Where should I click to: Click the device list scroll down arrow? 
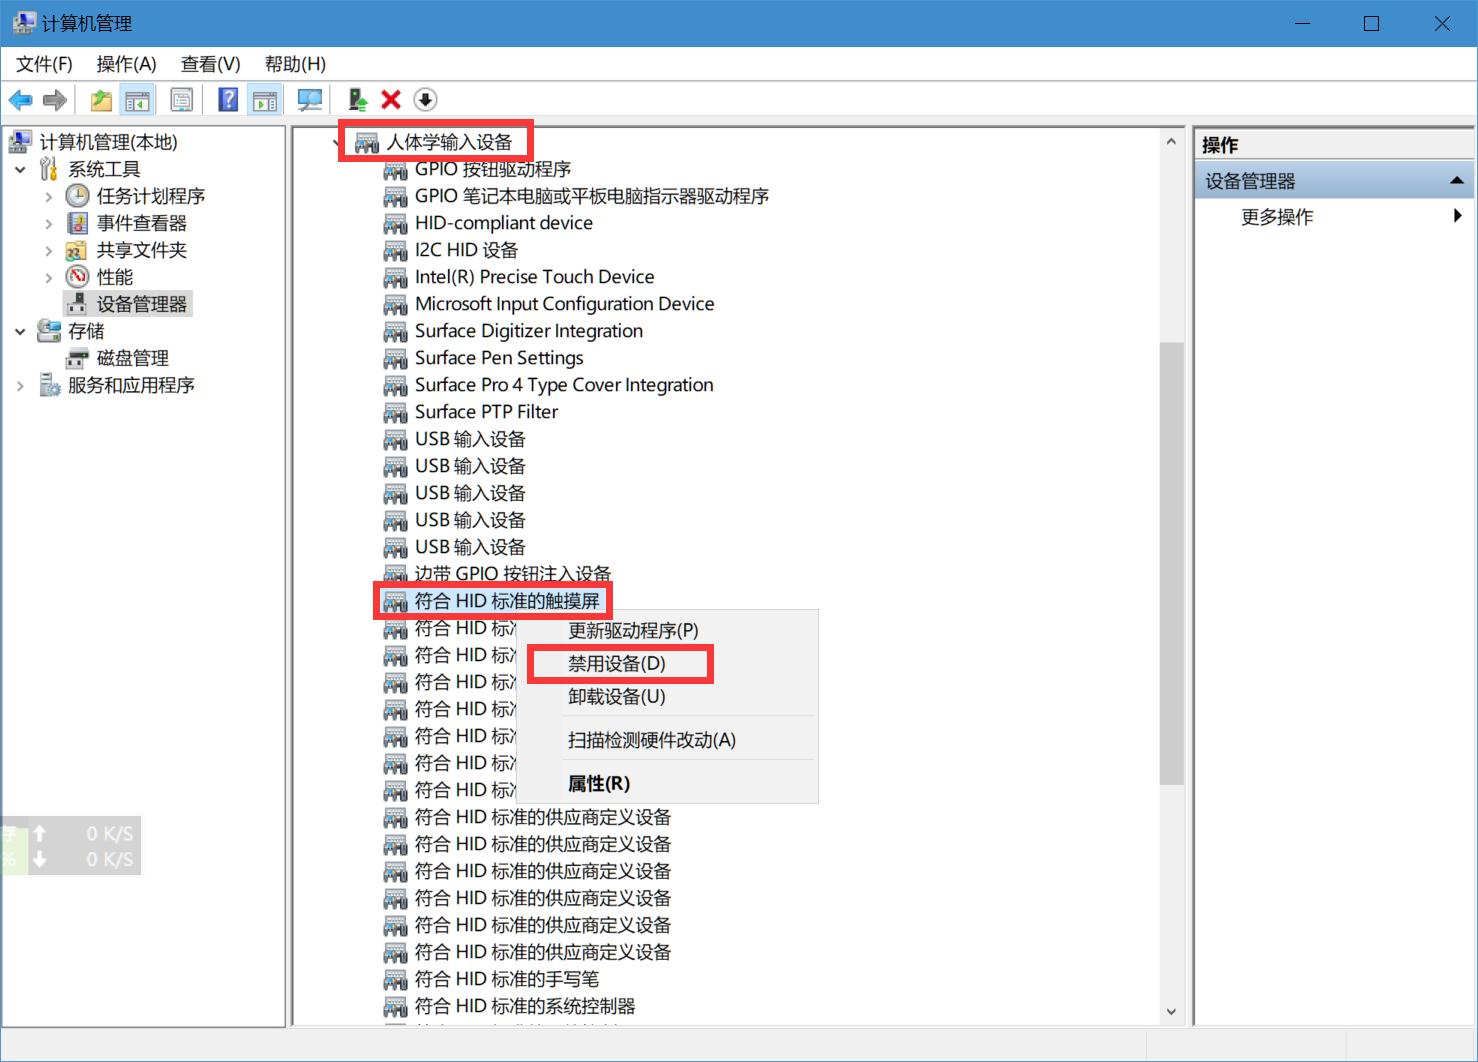(1171, 1012)
